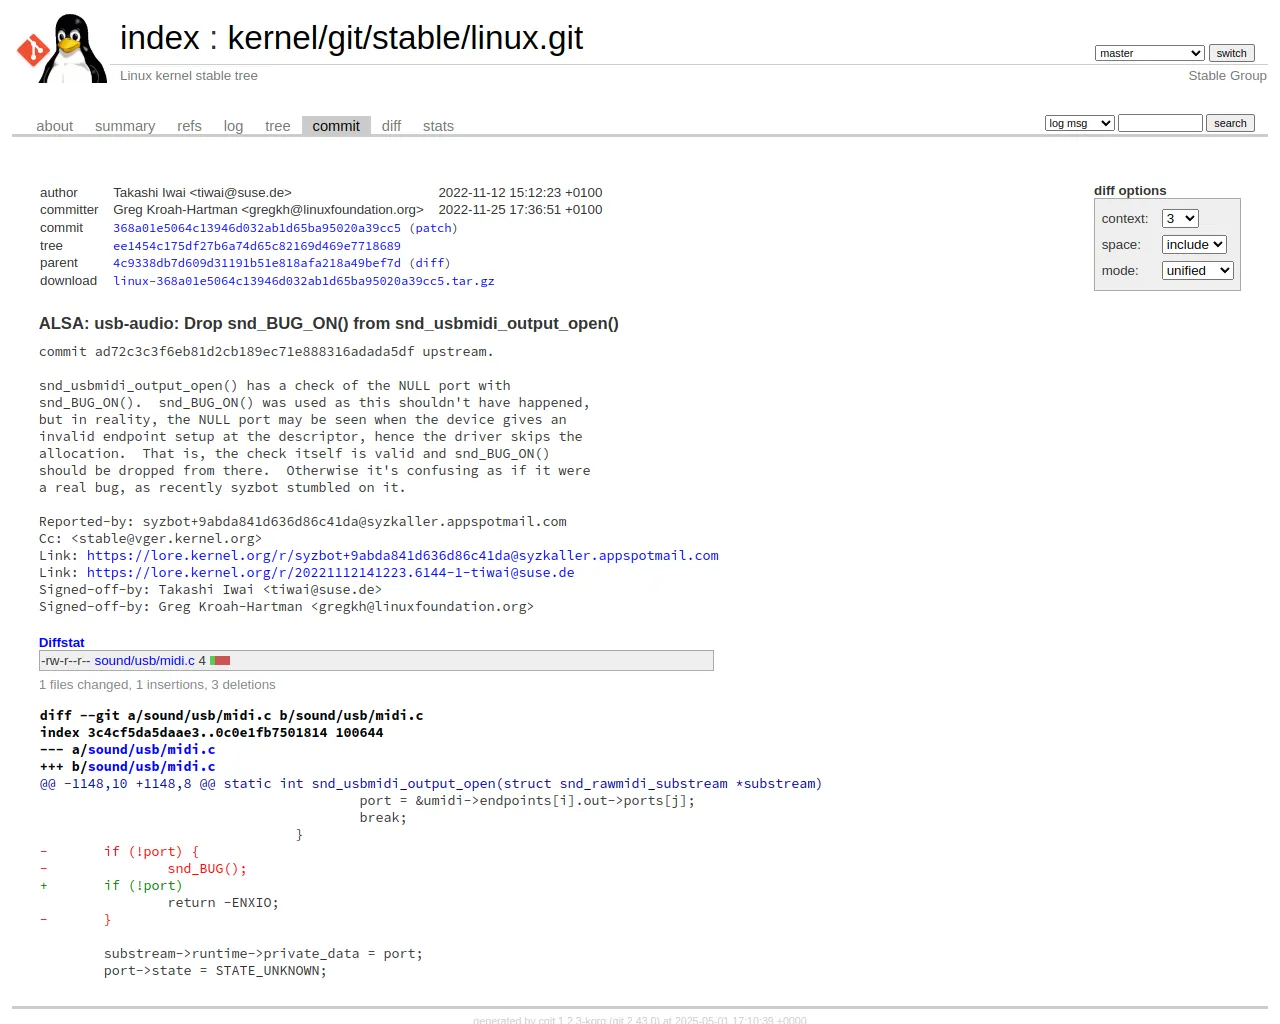The width and height of the screenshot is (1280, 1024).
Task: Click the cgit Tux penguin logo
Action: coord(62,48)
